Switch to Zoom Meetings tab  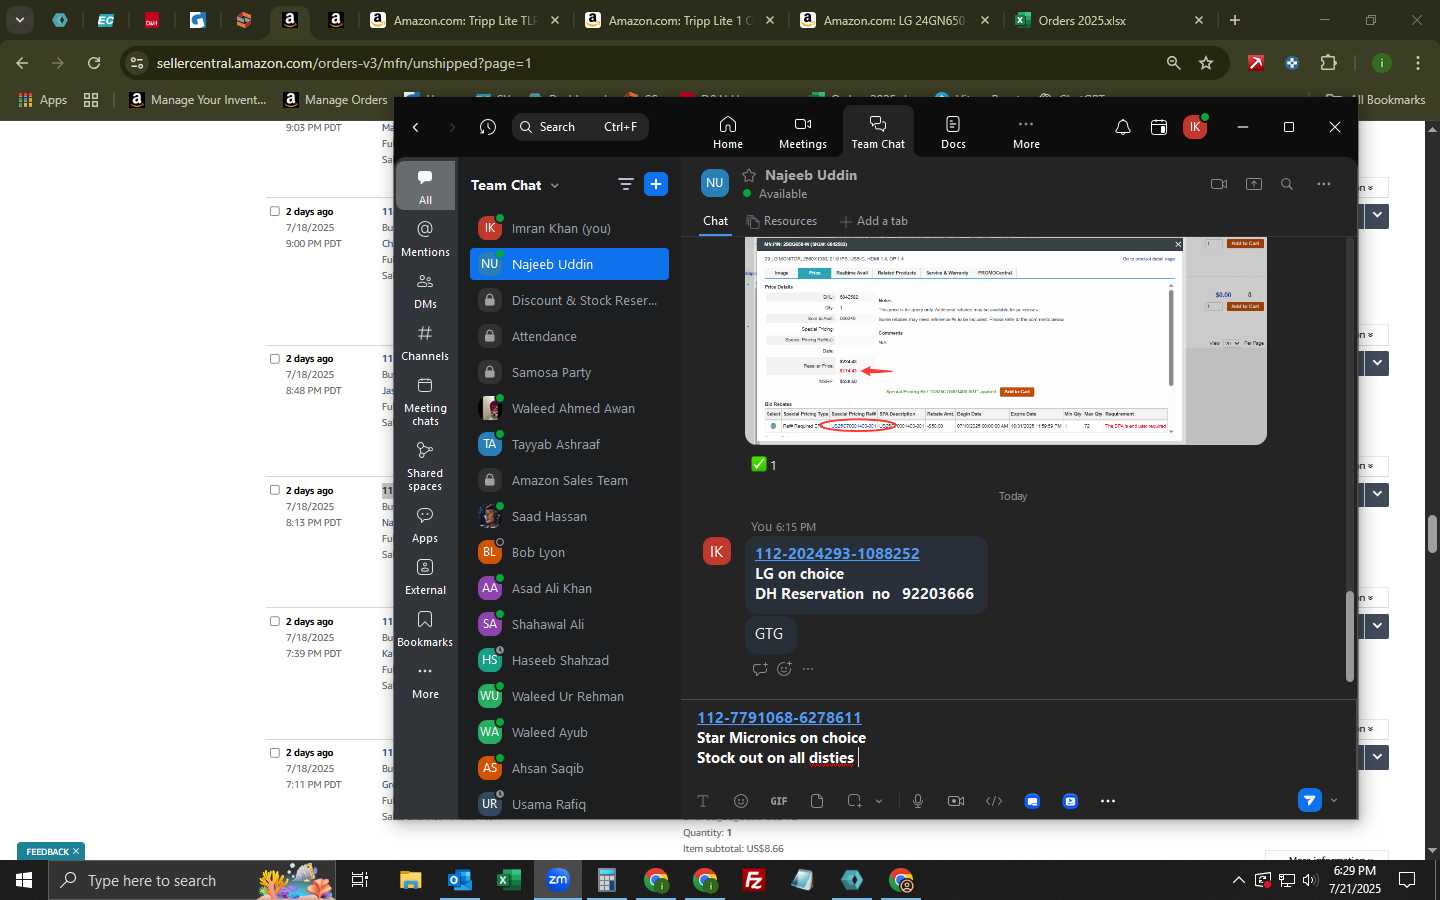point(803,132)
